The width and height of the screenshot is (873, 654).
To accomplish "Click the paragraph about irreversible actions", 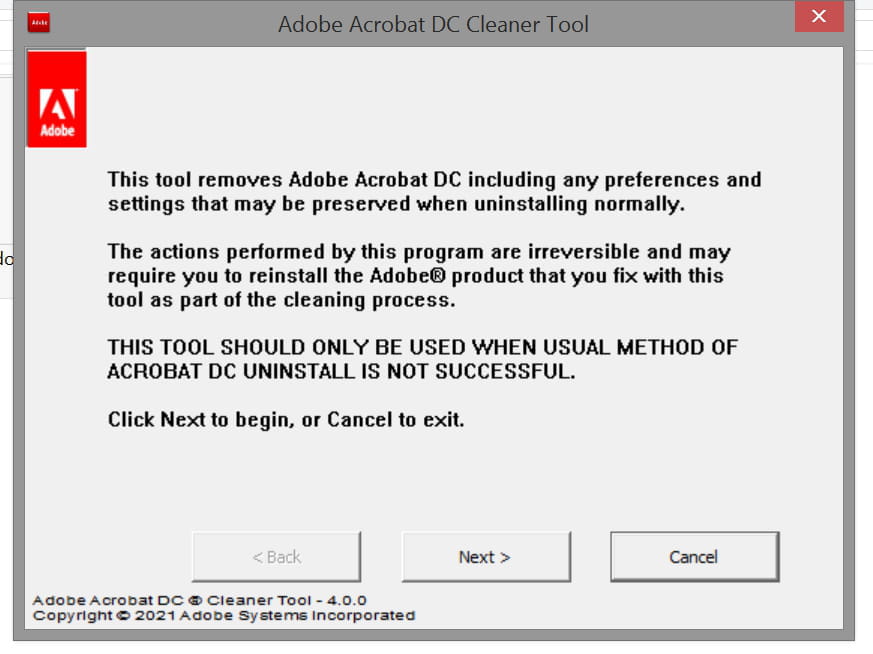I will pos(419,276).
